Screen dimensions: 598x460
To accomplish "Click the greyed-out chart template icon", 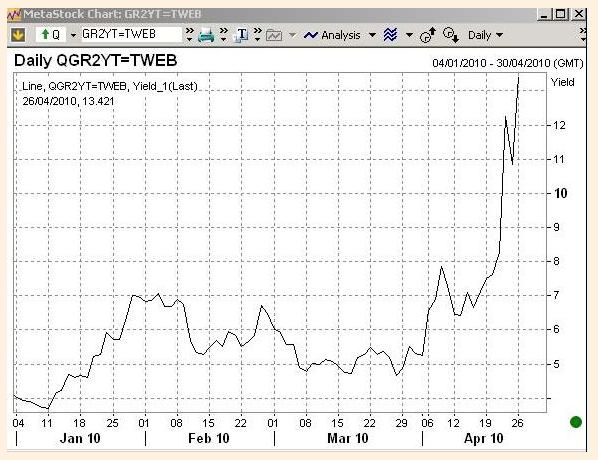I will pyautogui.click(x=274, y=35).
